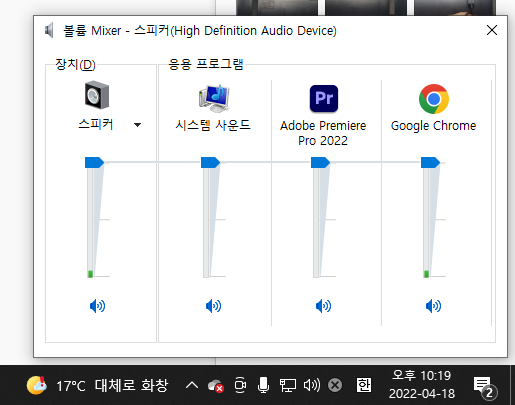Click the Adobe Premiere Pro icon

click(x=324, y=98)
